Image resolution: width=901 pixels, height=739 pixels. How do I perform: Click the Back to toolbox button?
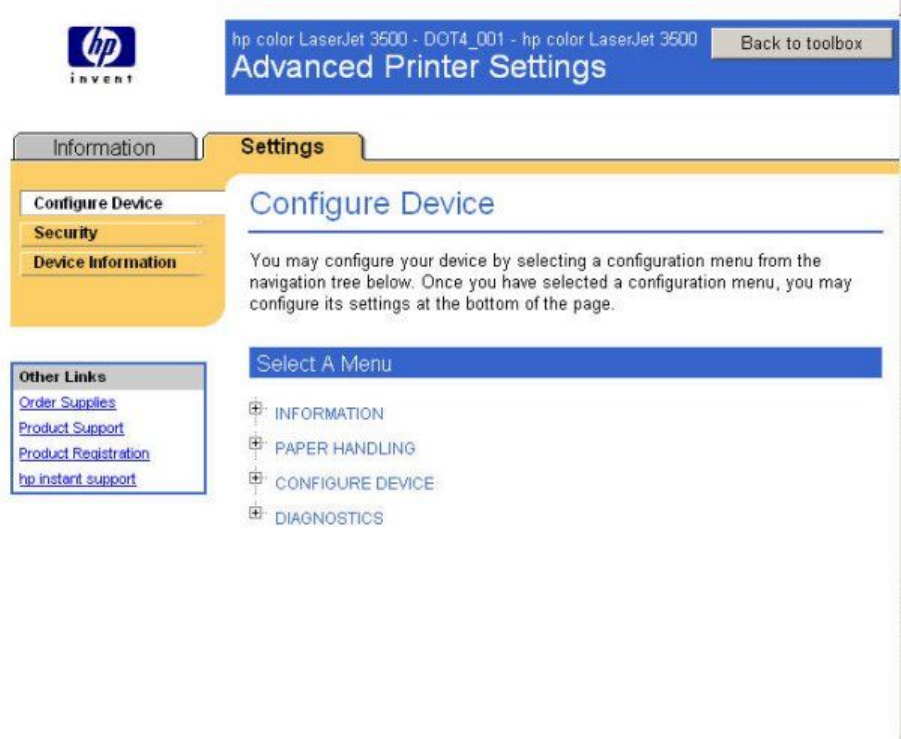[x=802, y=43]
